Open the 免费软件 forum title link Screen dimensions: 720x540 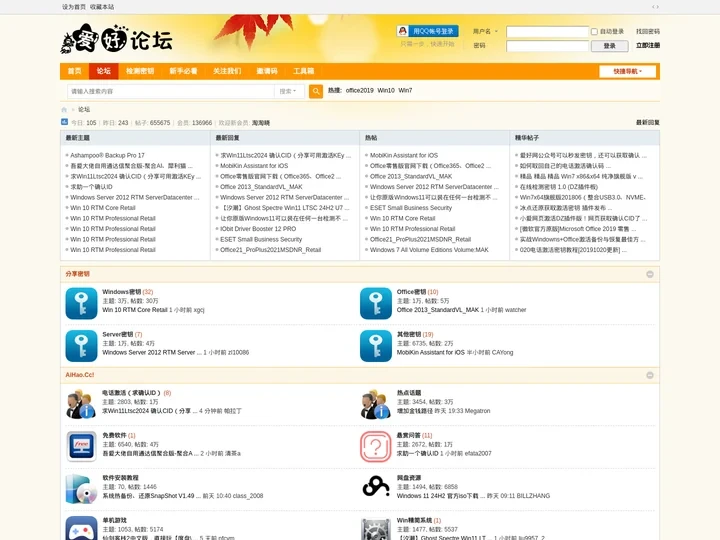[x=114, y=435]
